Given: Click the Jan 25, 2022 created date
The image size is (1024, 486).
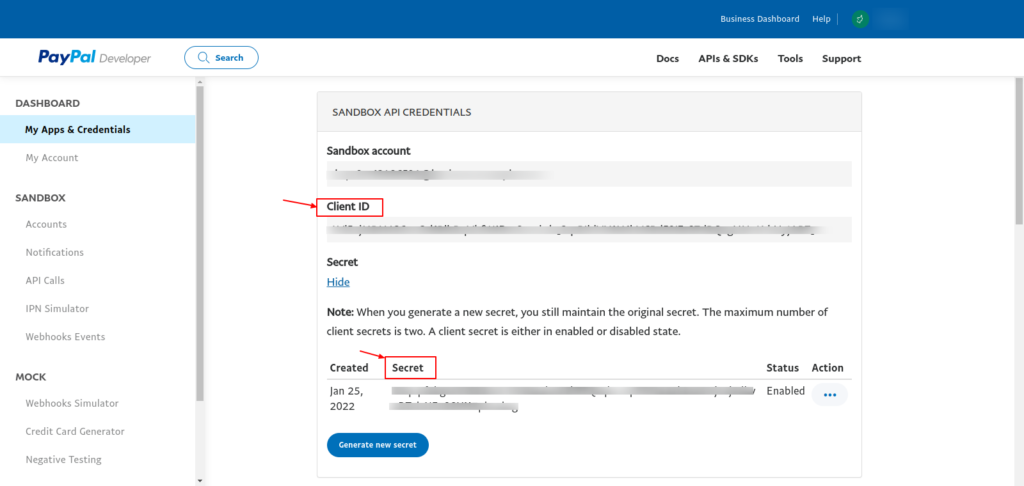Looking at the screenshot, I should (x=346, y=398).
